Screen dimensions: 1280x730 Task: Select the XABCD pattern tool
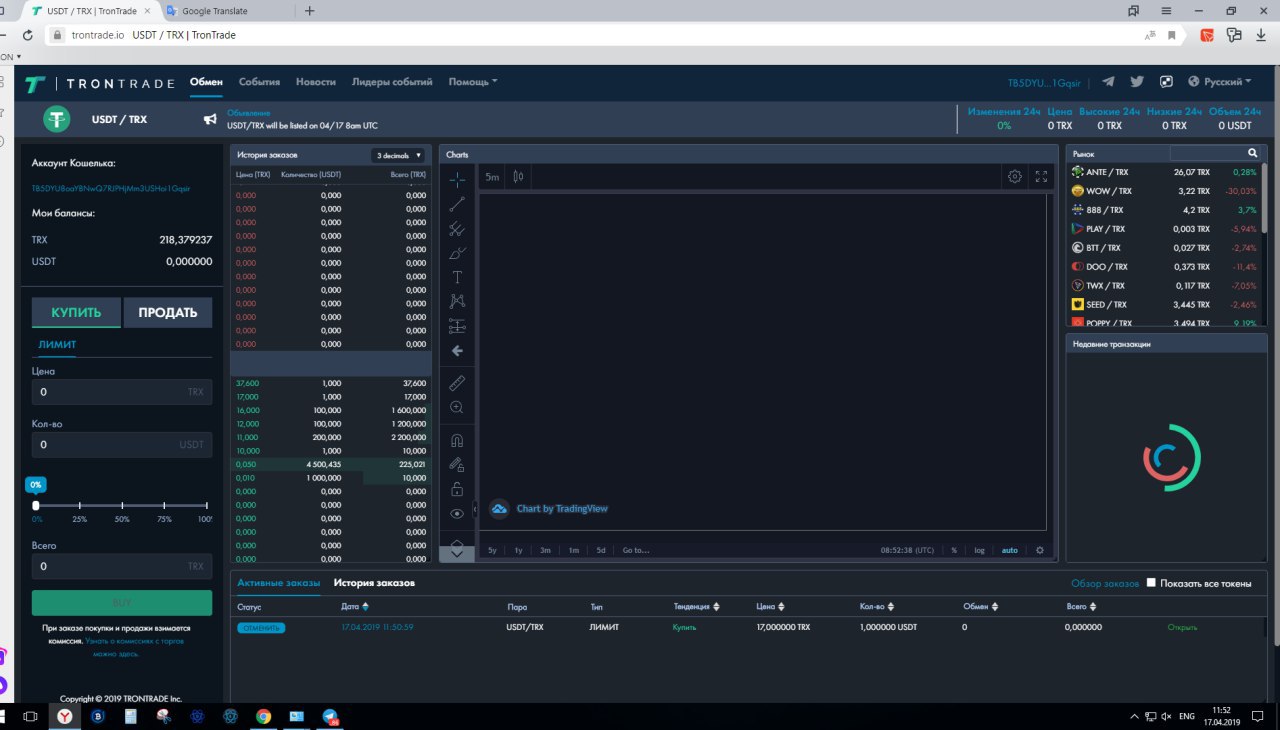(x=457, y=301)
